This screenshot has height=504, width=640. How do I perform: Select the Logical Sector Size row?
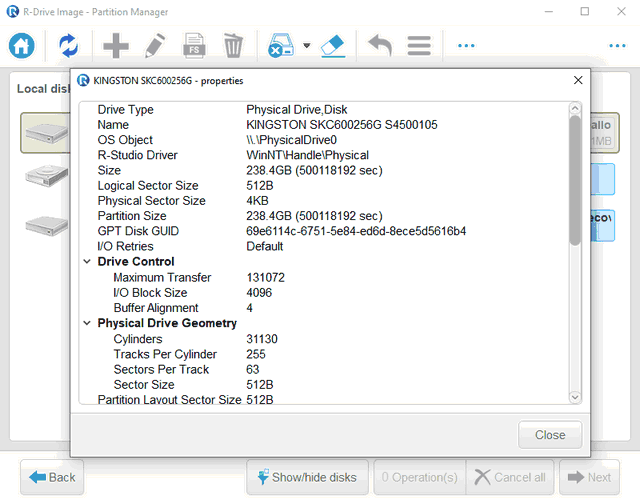324,185
